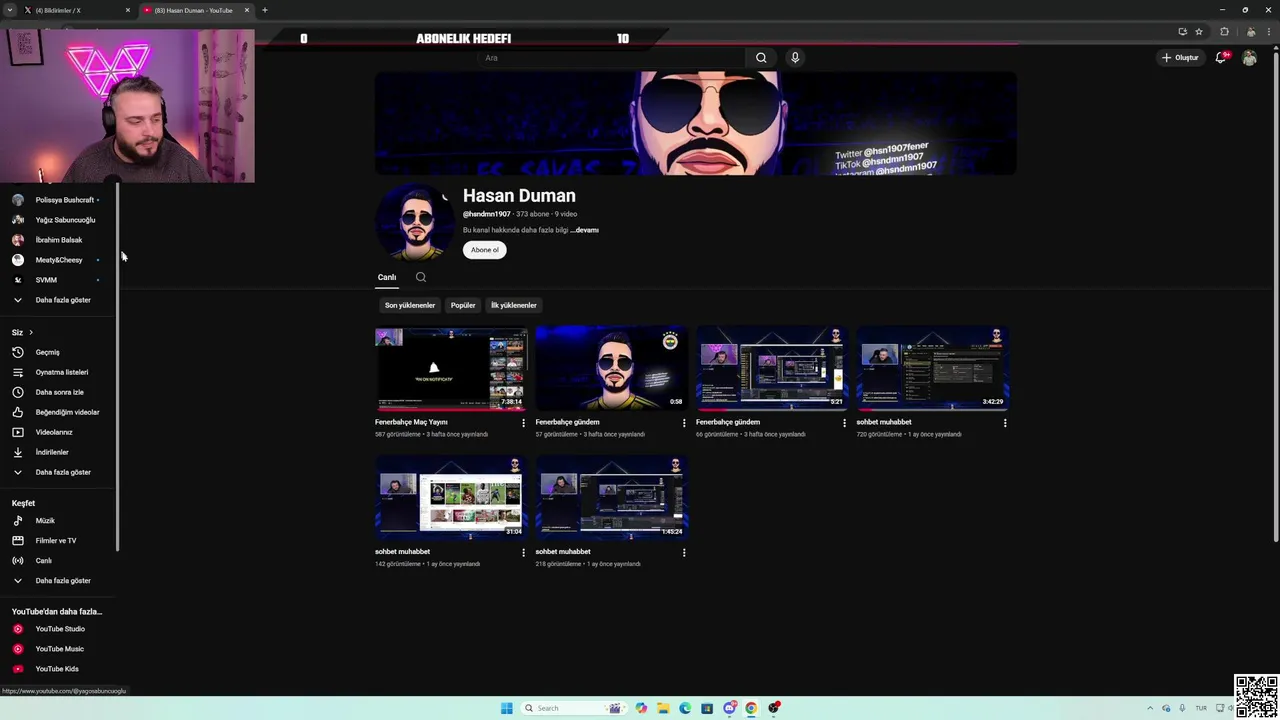Open options menu for Fenerbahçe Maç Yayını

523,423
